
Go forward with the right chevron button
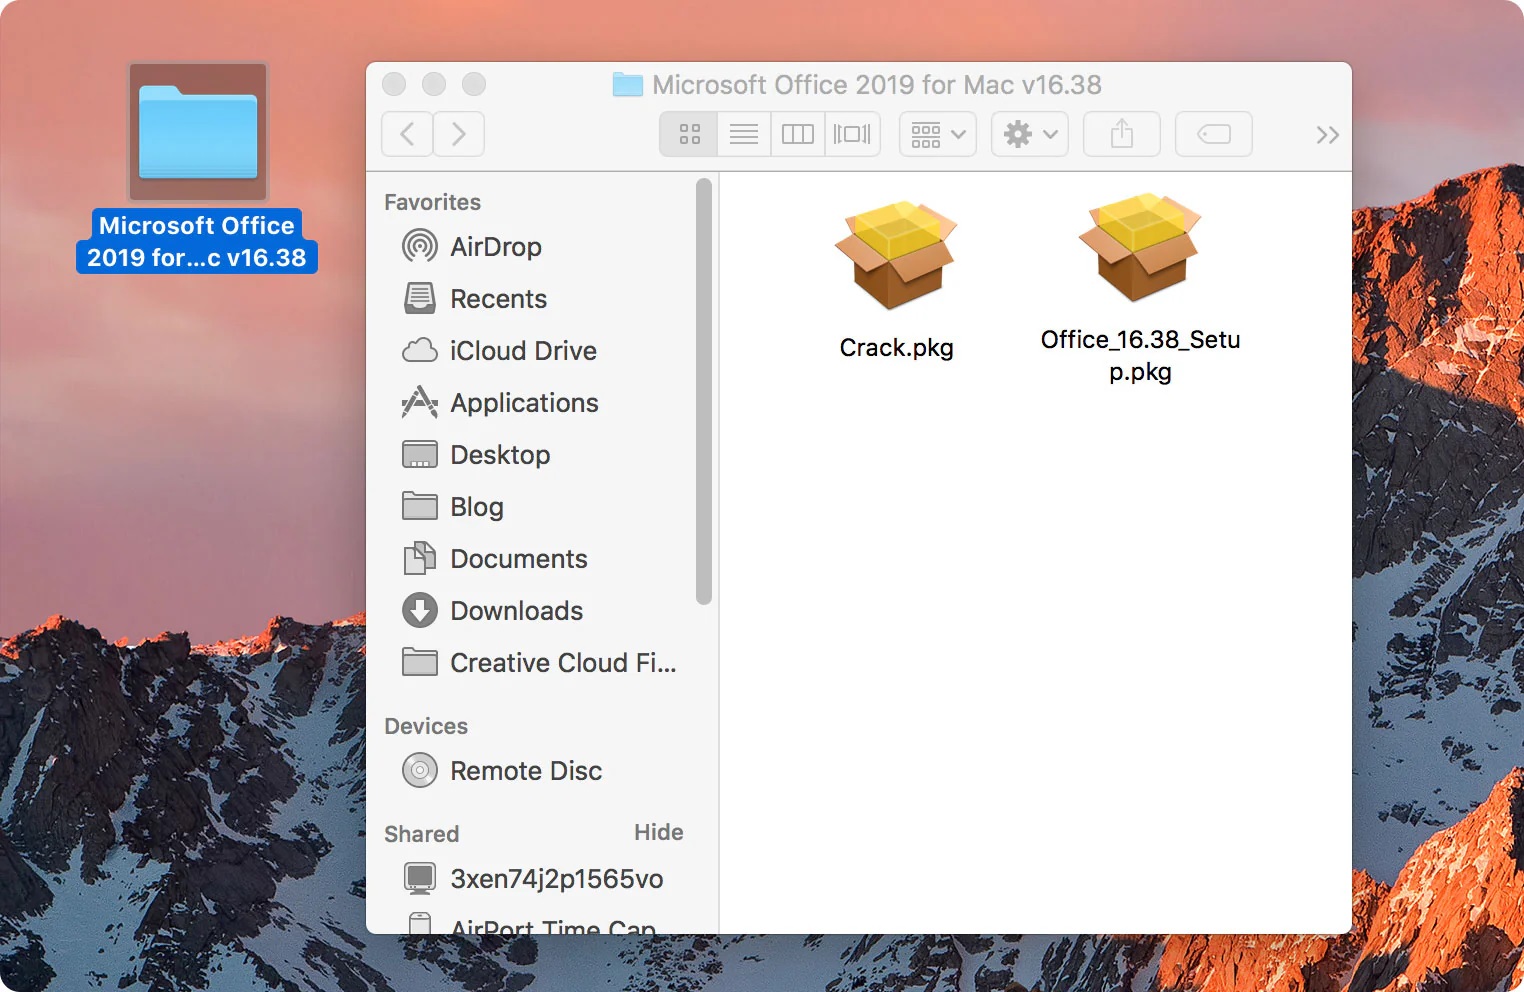click(x=459, y=134)
